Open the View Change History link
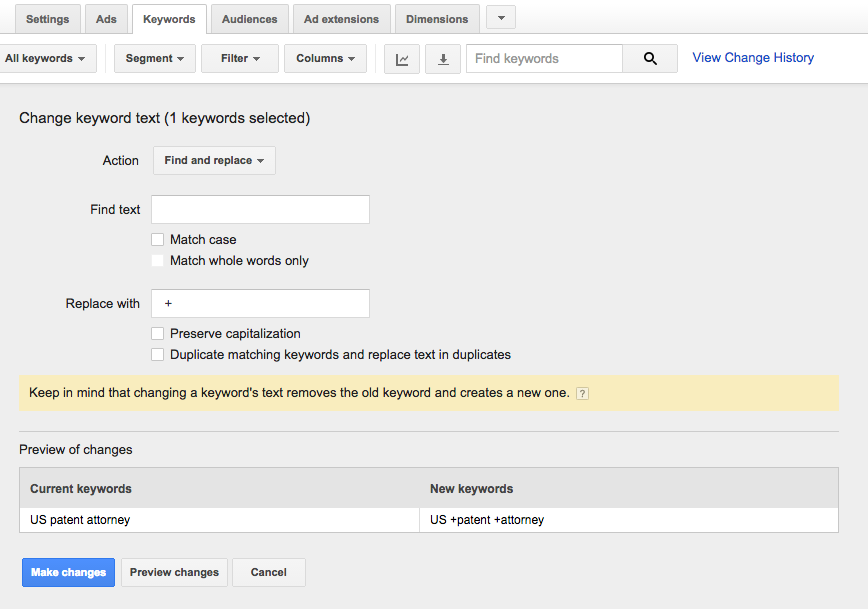Viewport: 868px width, 609px height. point(753,58)
